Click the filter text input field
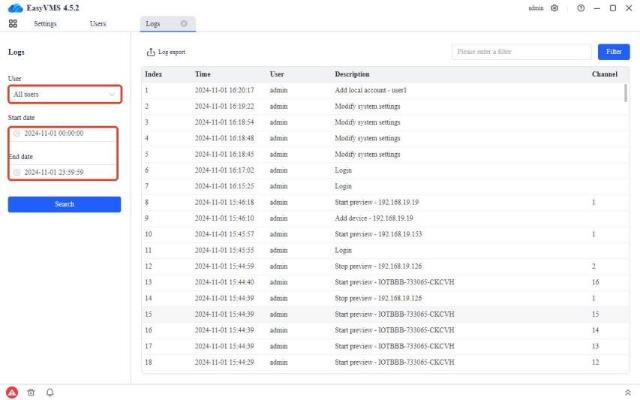 tap(520, 51)
